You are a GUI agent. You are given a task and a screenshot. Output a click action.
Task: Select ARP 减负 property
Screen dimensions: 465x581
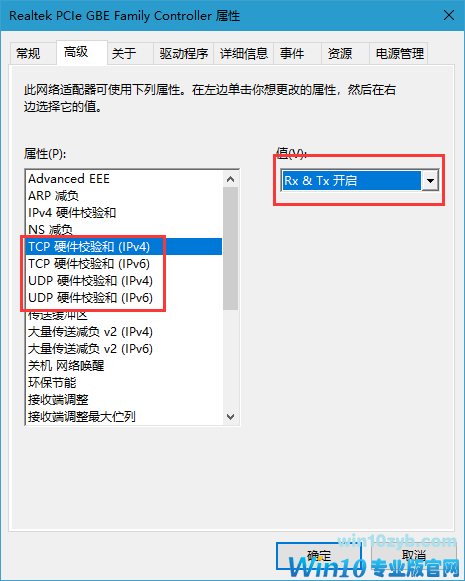click(54, 196)
